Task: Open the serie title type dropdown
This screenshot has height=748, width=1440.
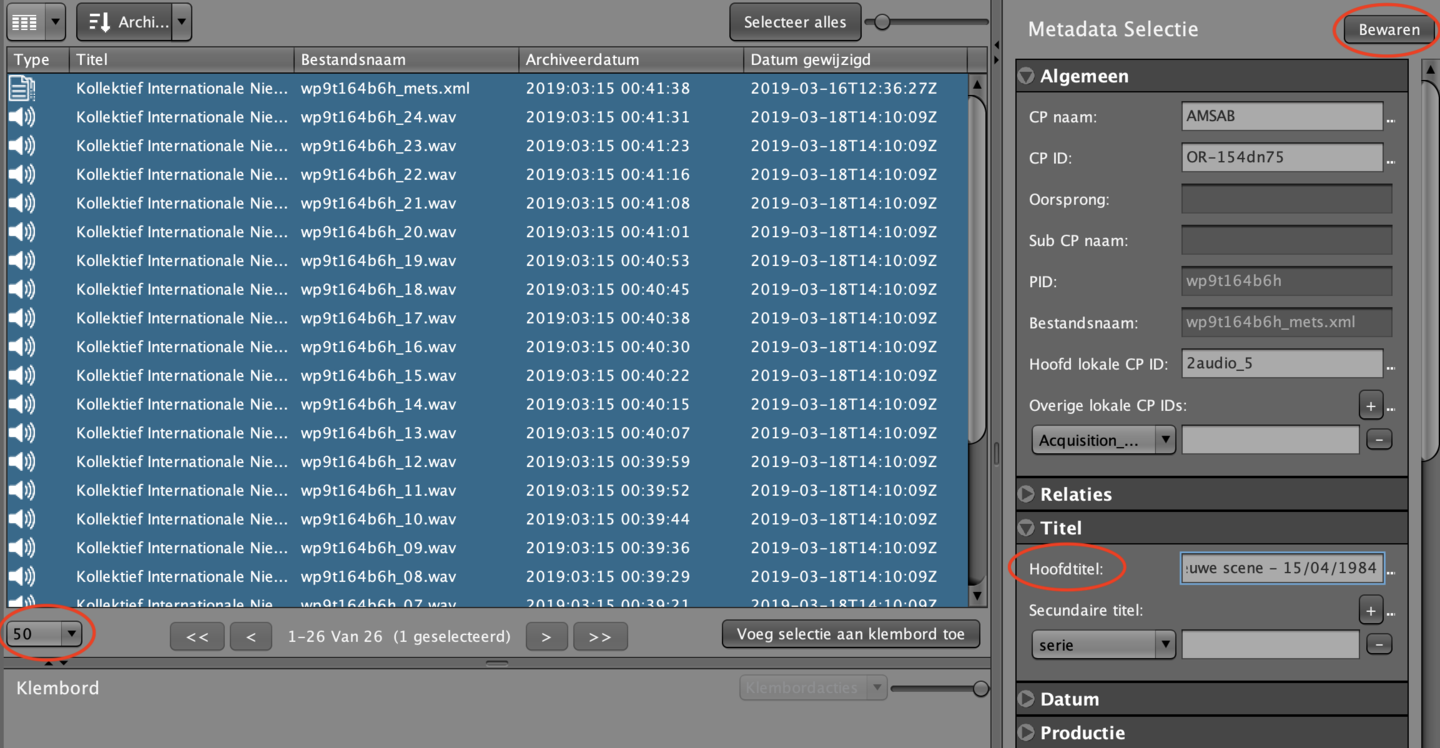Action: point(1103,645)
